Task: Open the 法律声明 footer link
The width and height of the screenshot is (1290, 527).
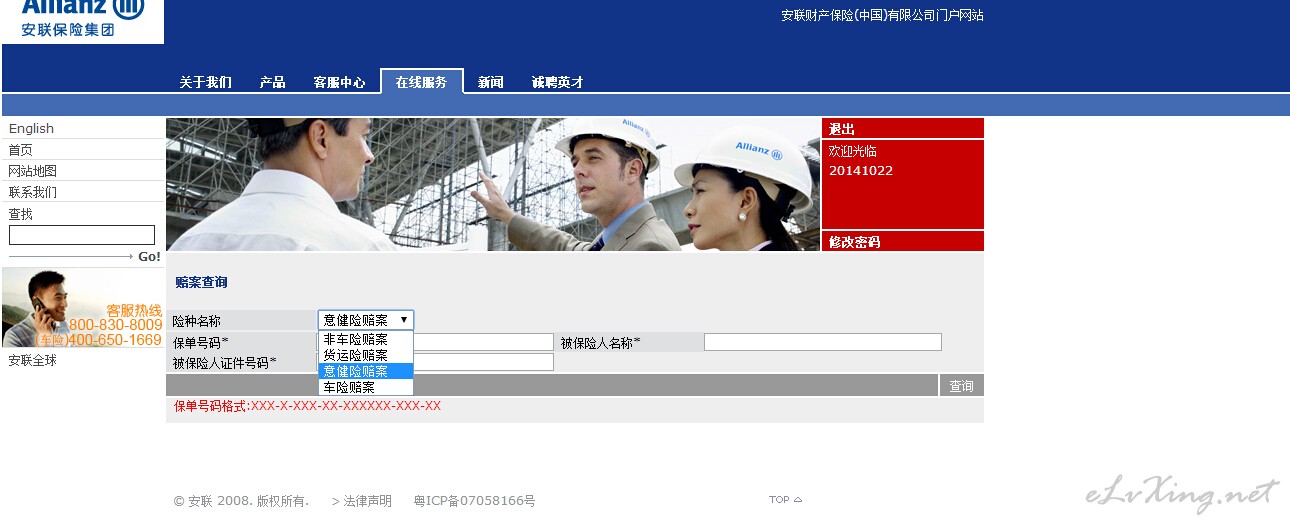Action: (x=368, y=501)
